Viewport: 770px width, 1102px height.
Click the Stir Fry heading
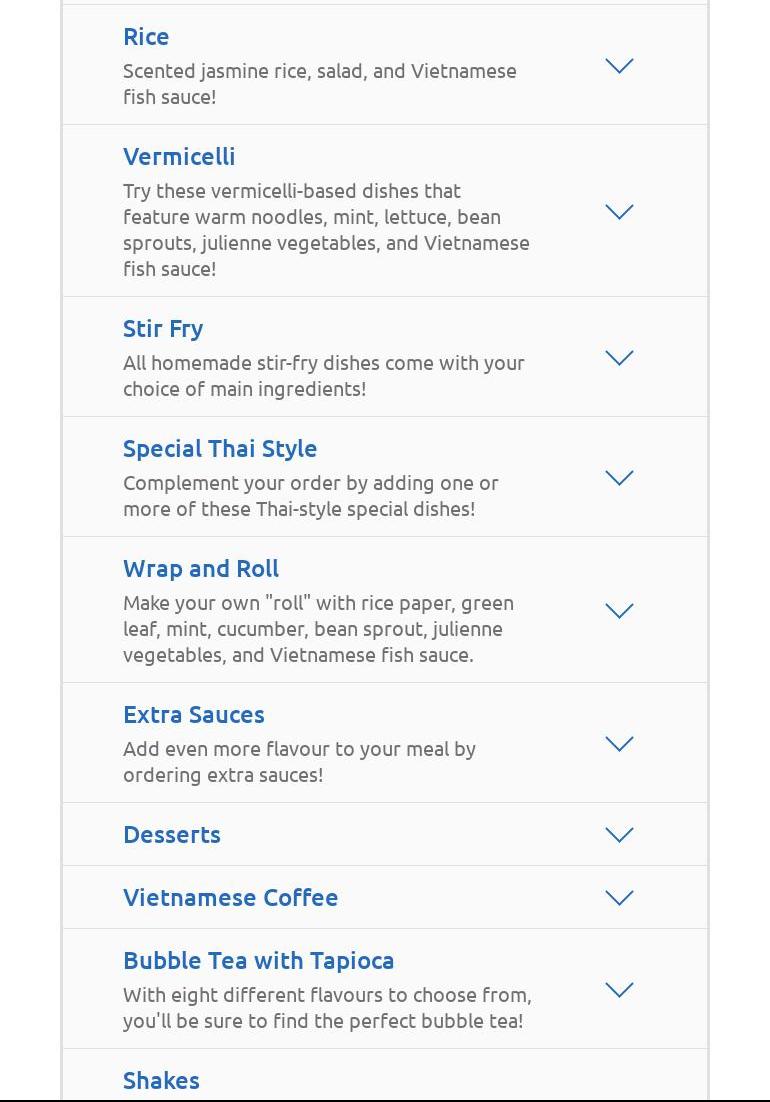pos(163,329)
